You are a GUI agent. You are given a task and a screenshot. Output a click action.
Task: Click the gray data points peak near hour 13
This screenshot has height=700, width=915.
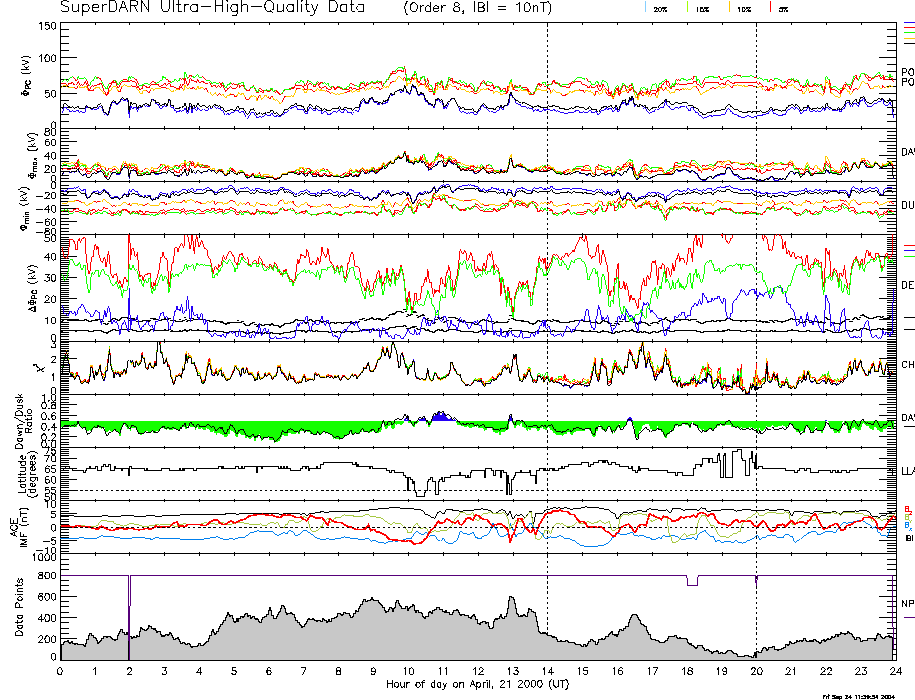[512, 610]
